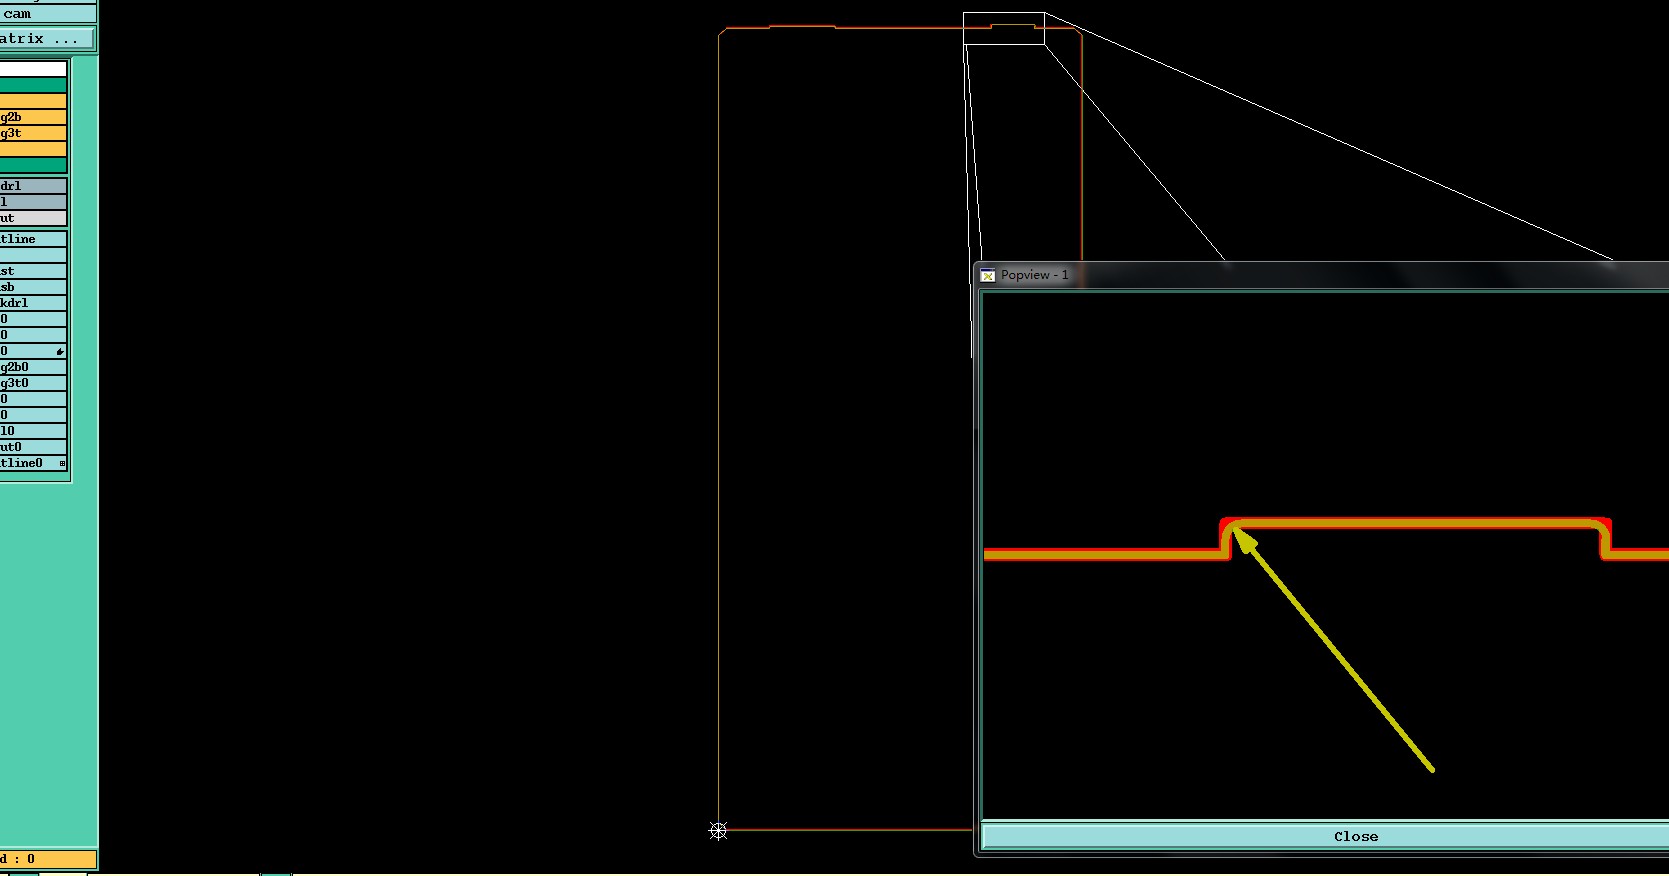Click the origin crosshair marker at outline corner
This screenshot has height=876, width=1669.
(x=718, y=831)
